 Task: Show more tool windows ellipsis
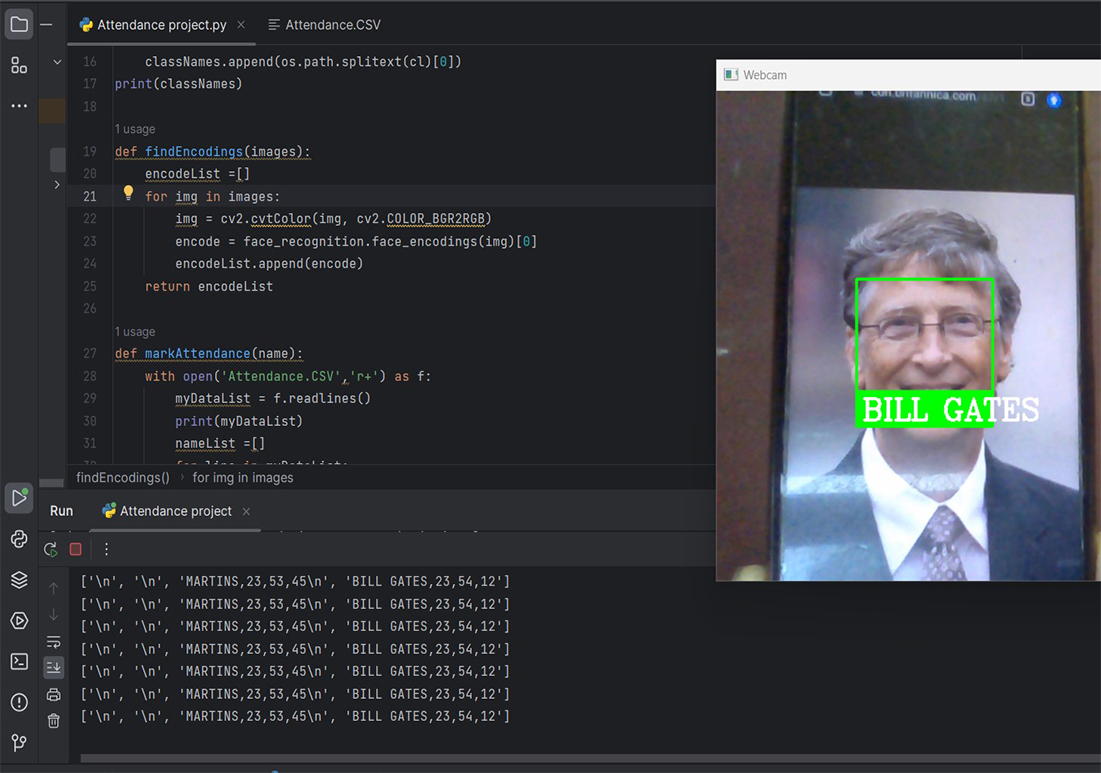(x=19, y=106)
